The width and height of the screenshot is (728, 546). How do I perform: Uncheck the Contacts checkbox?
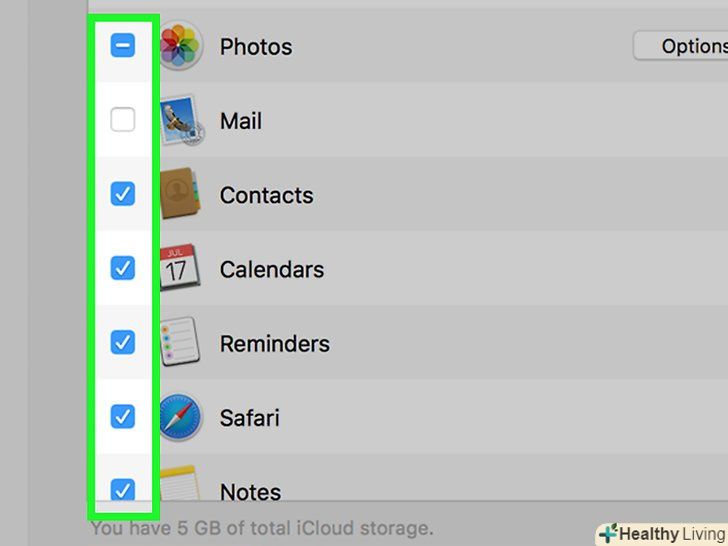[122, 195]
